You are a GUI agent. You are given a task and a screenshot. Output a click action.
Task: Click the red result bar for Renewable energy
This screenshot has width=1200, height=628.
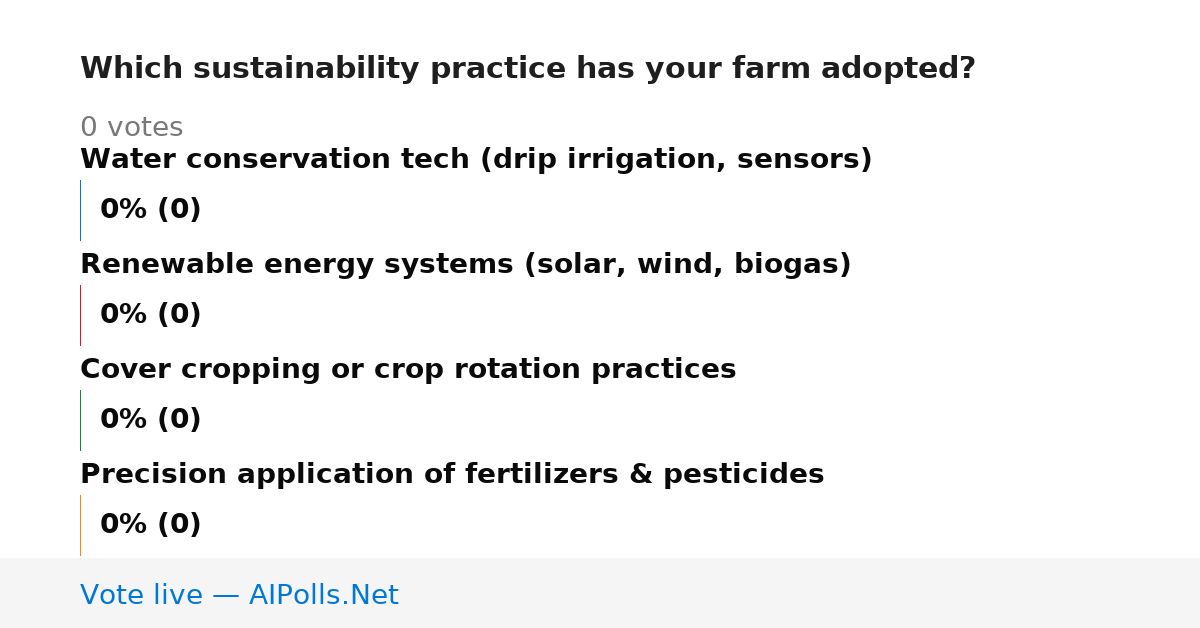pyautogui.click(x=80, y=315)
